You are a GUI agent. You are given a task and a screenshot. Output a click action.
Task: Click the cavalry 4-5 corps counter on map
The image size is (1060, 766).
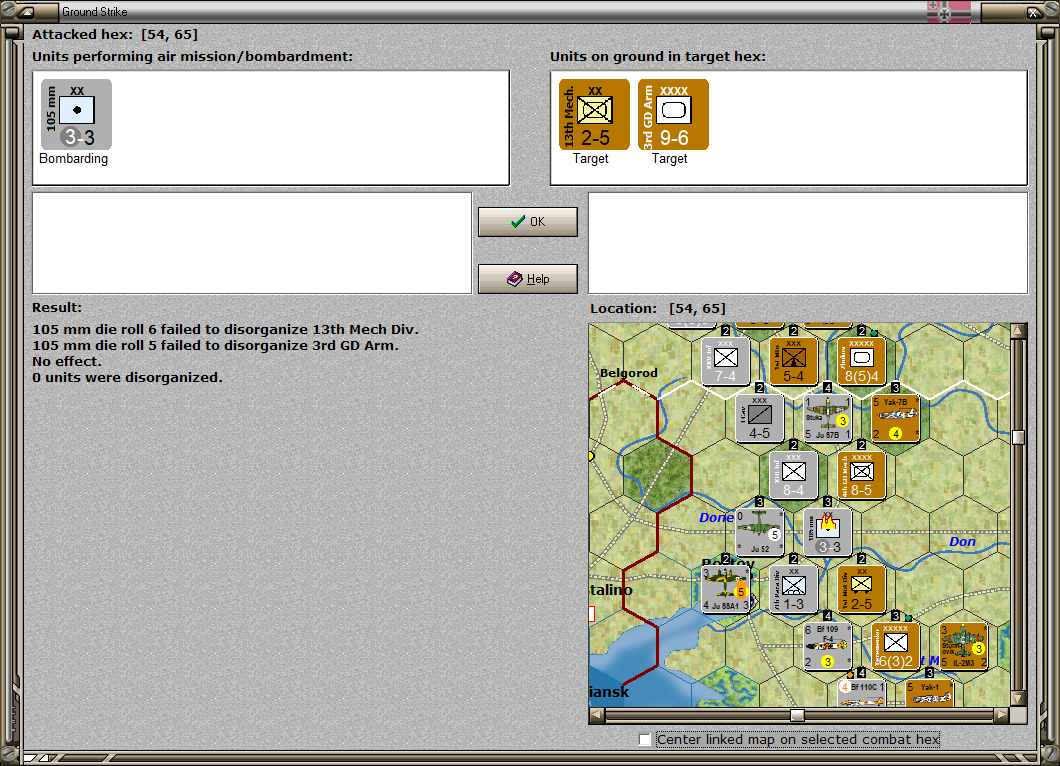coord(759,418)
